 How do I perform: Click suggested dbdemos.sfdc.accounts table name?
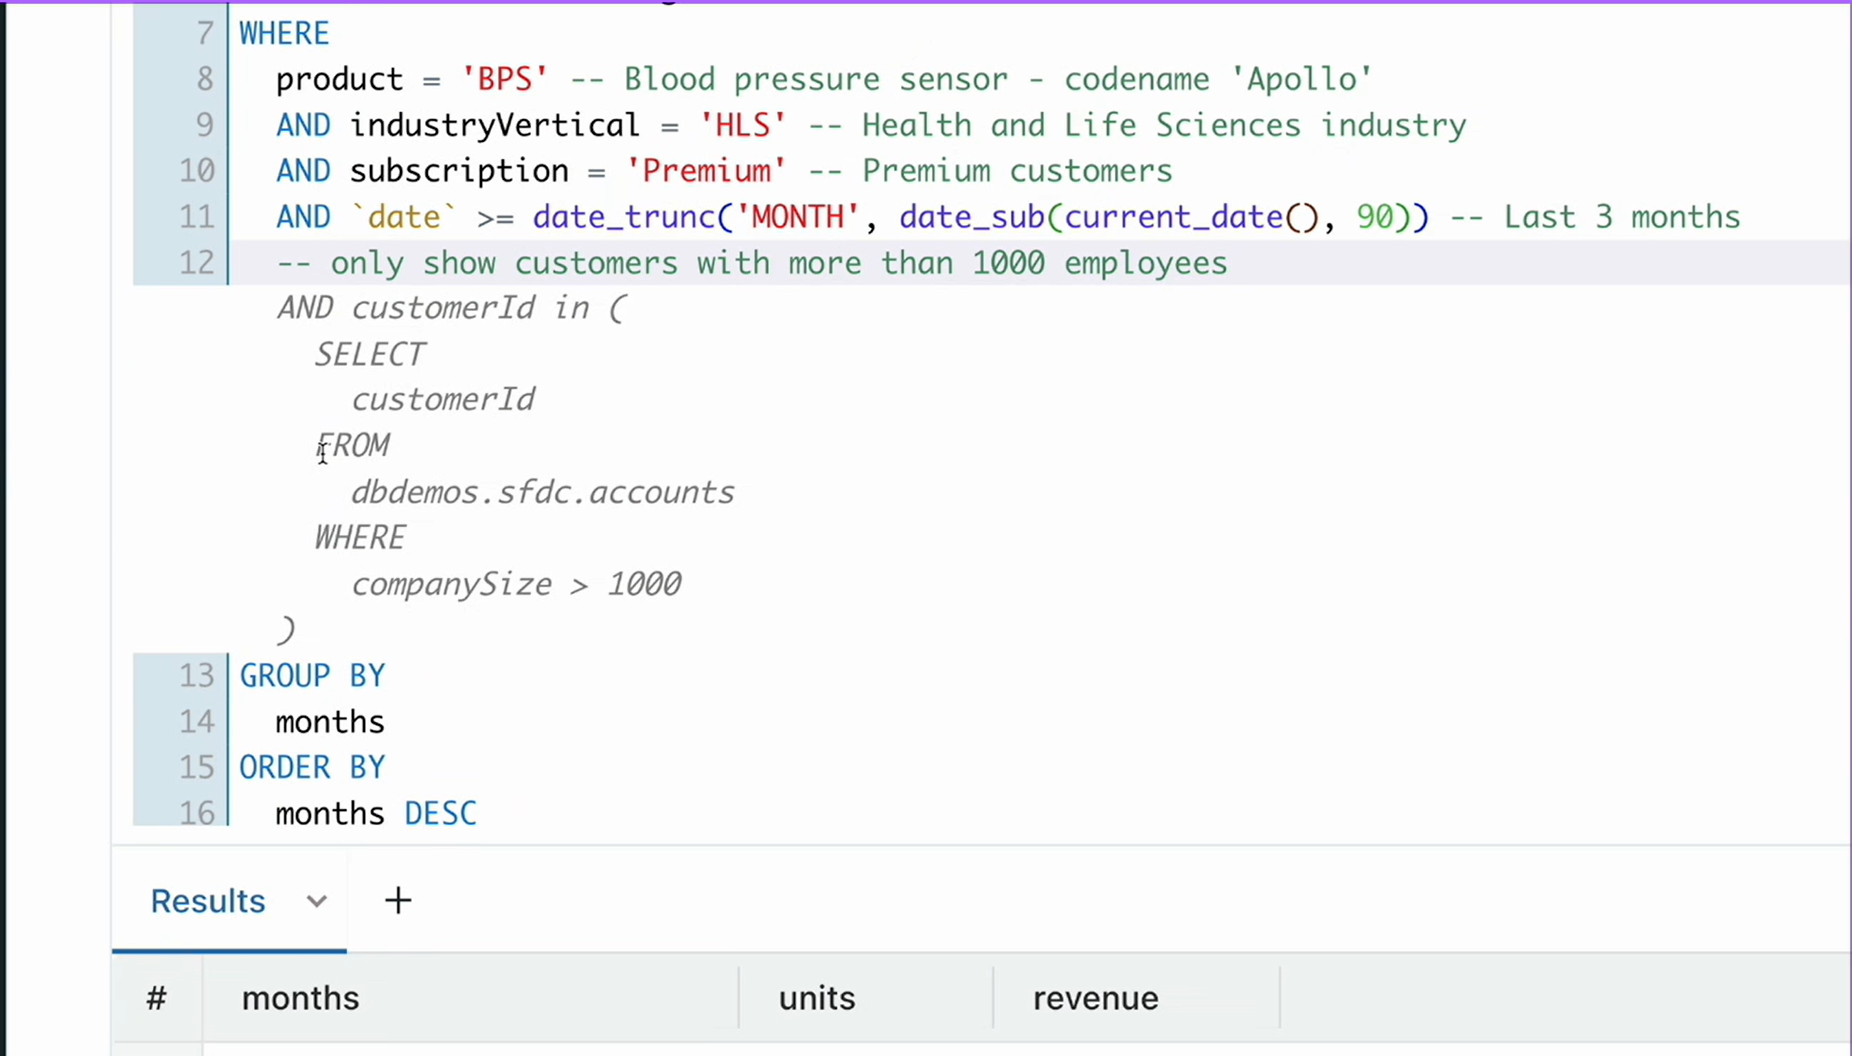point(542,492)
